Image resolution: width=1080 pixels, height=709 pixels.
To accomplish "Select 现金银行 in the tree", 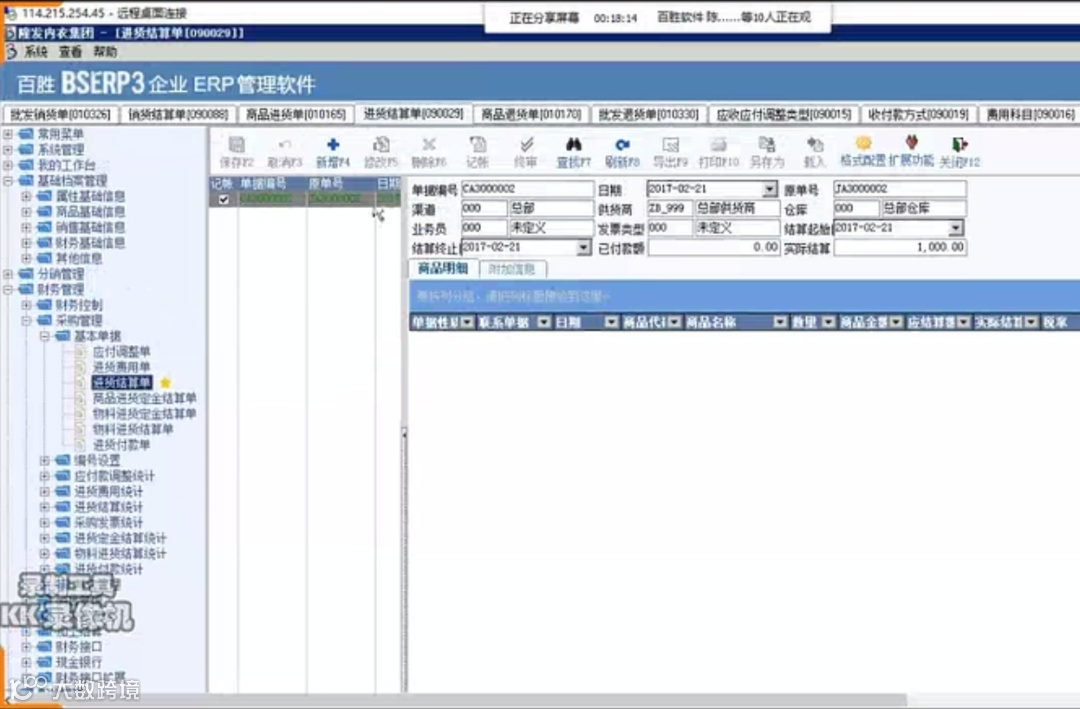I will coord(79,662).
